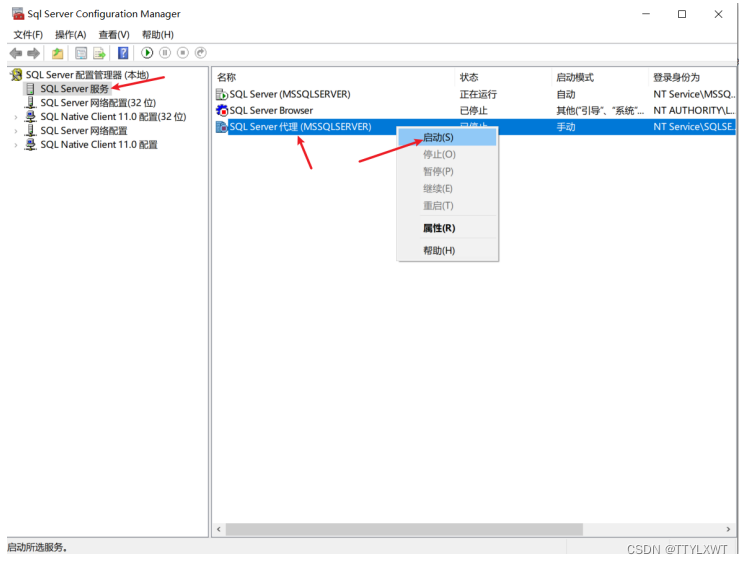The height and width of the screenshot is (564, 743).
Task: Click the Stop Service toolbar icon
Action: click(x=183, y=53)
